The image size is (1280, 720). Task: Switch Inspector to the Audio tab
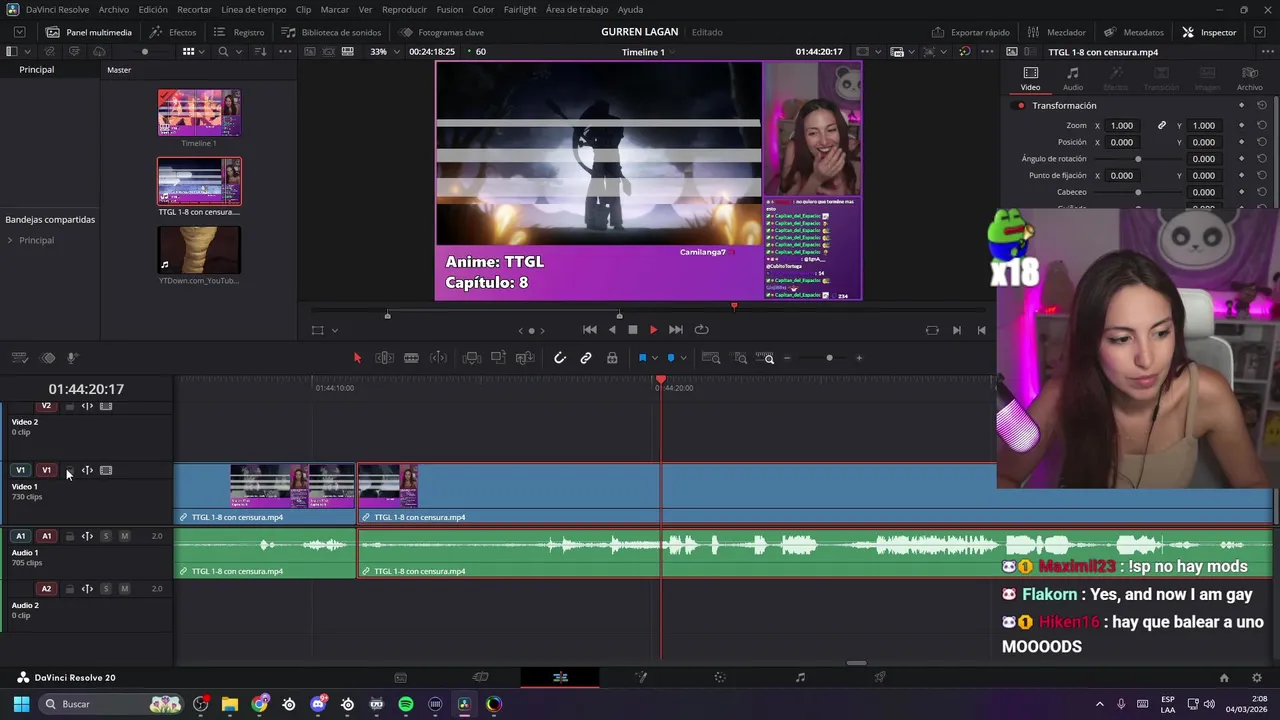click(1072, 79)
